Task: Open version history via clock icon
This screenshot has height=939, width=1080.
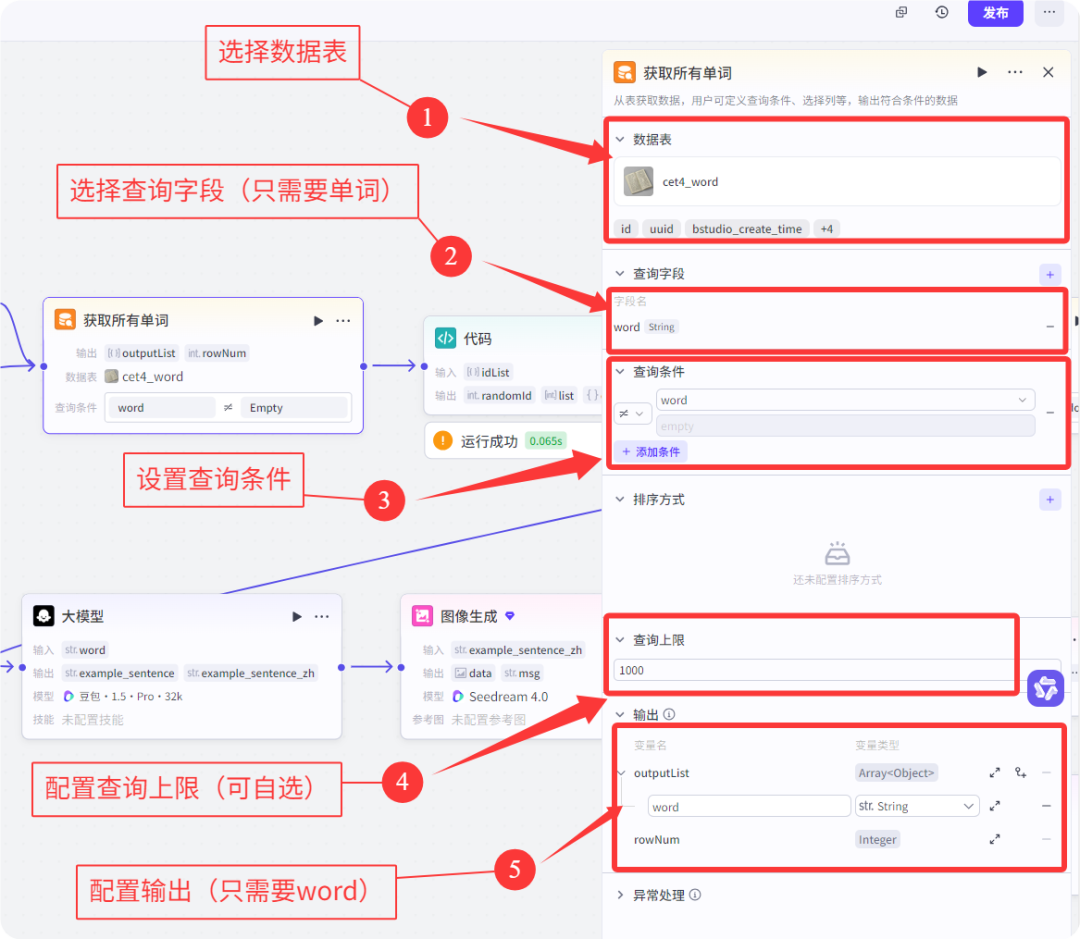Action: [x=941, y=12]
